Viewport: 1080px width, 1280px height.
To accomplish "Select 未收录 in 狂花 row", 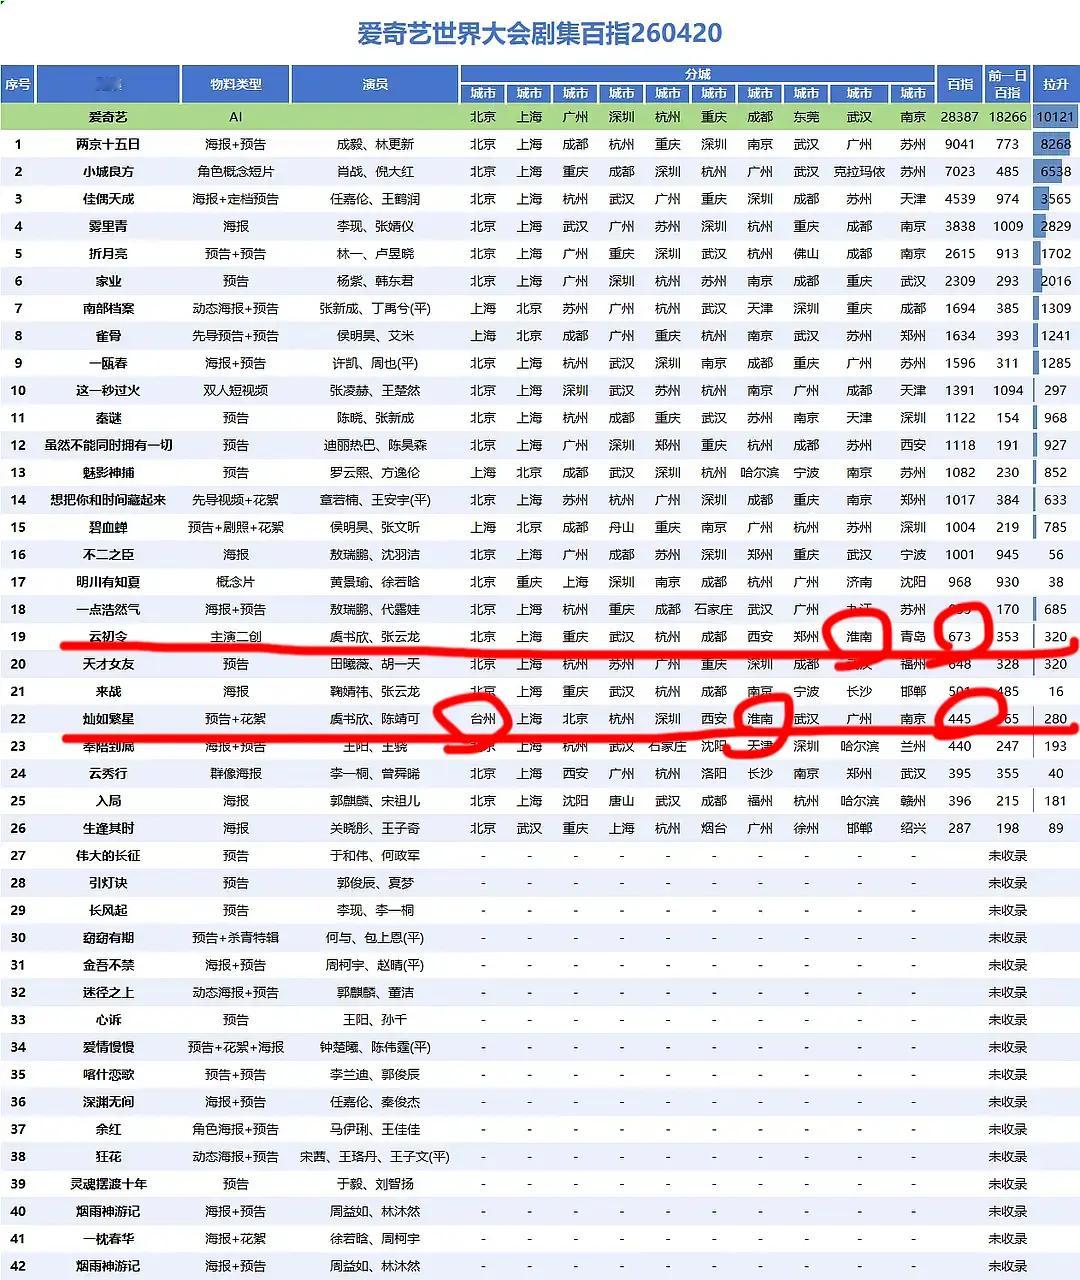I will coord(1008,1156).
